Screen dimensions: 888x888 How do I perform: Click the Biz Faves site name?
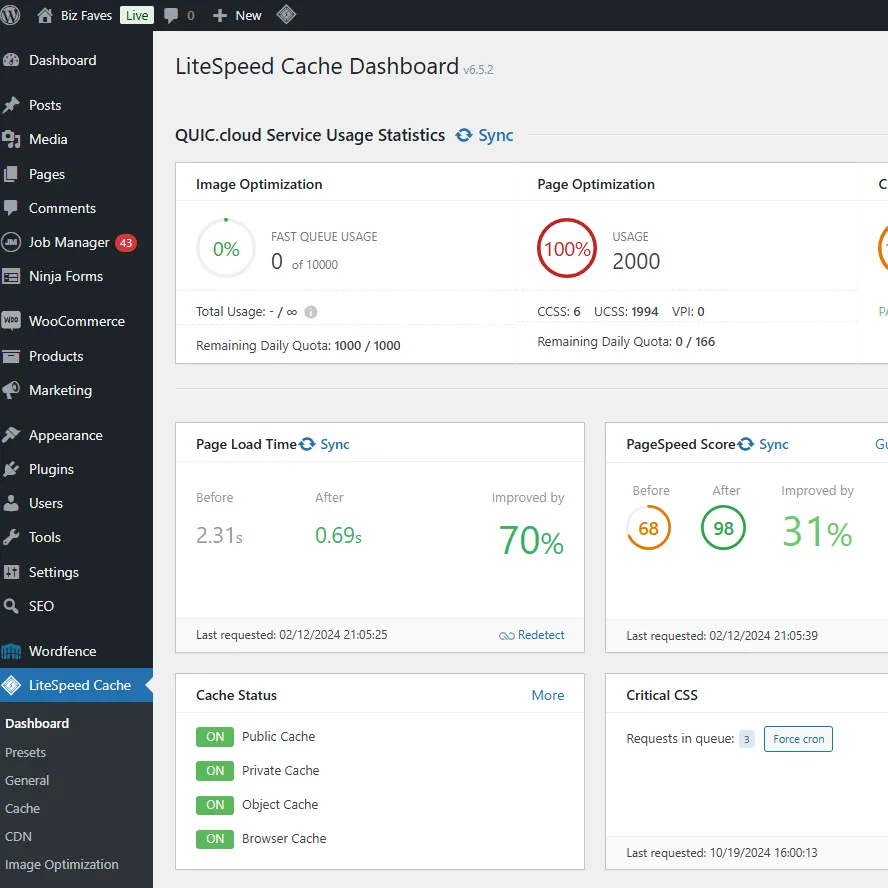[86, 15]
